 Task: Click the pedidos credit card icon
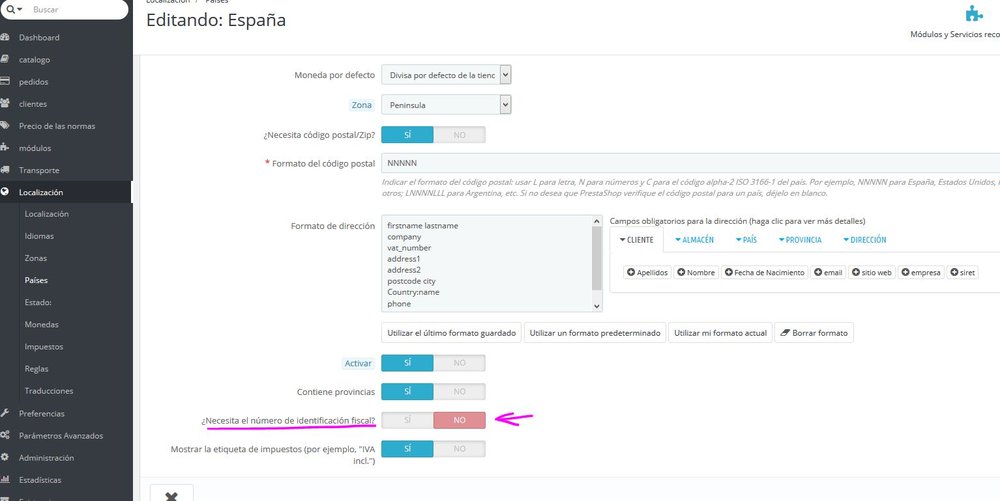tap(6, 82)
